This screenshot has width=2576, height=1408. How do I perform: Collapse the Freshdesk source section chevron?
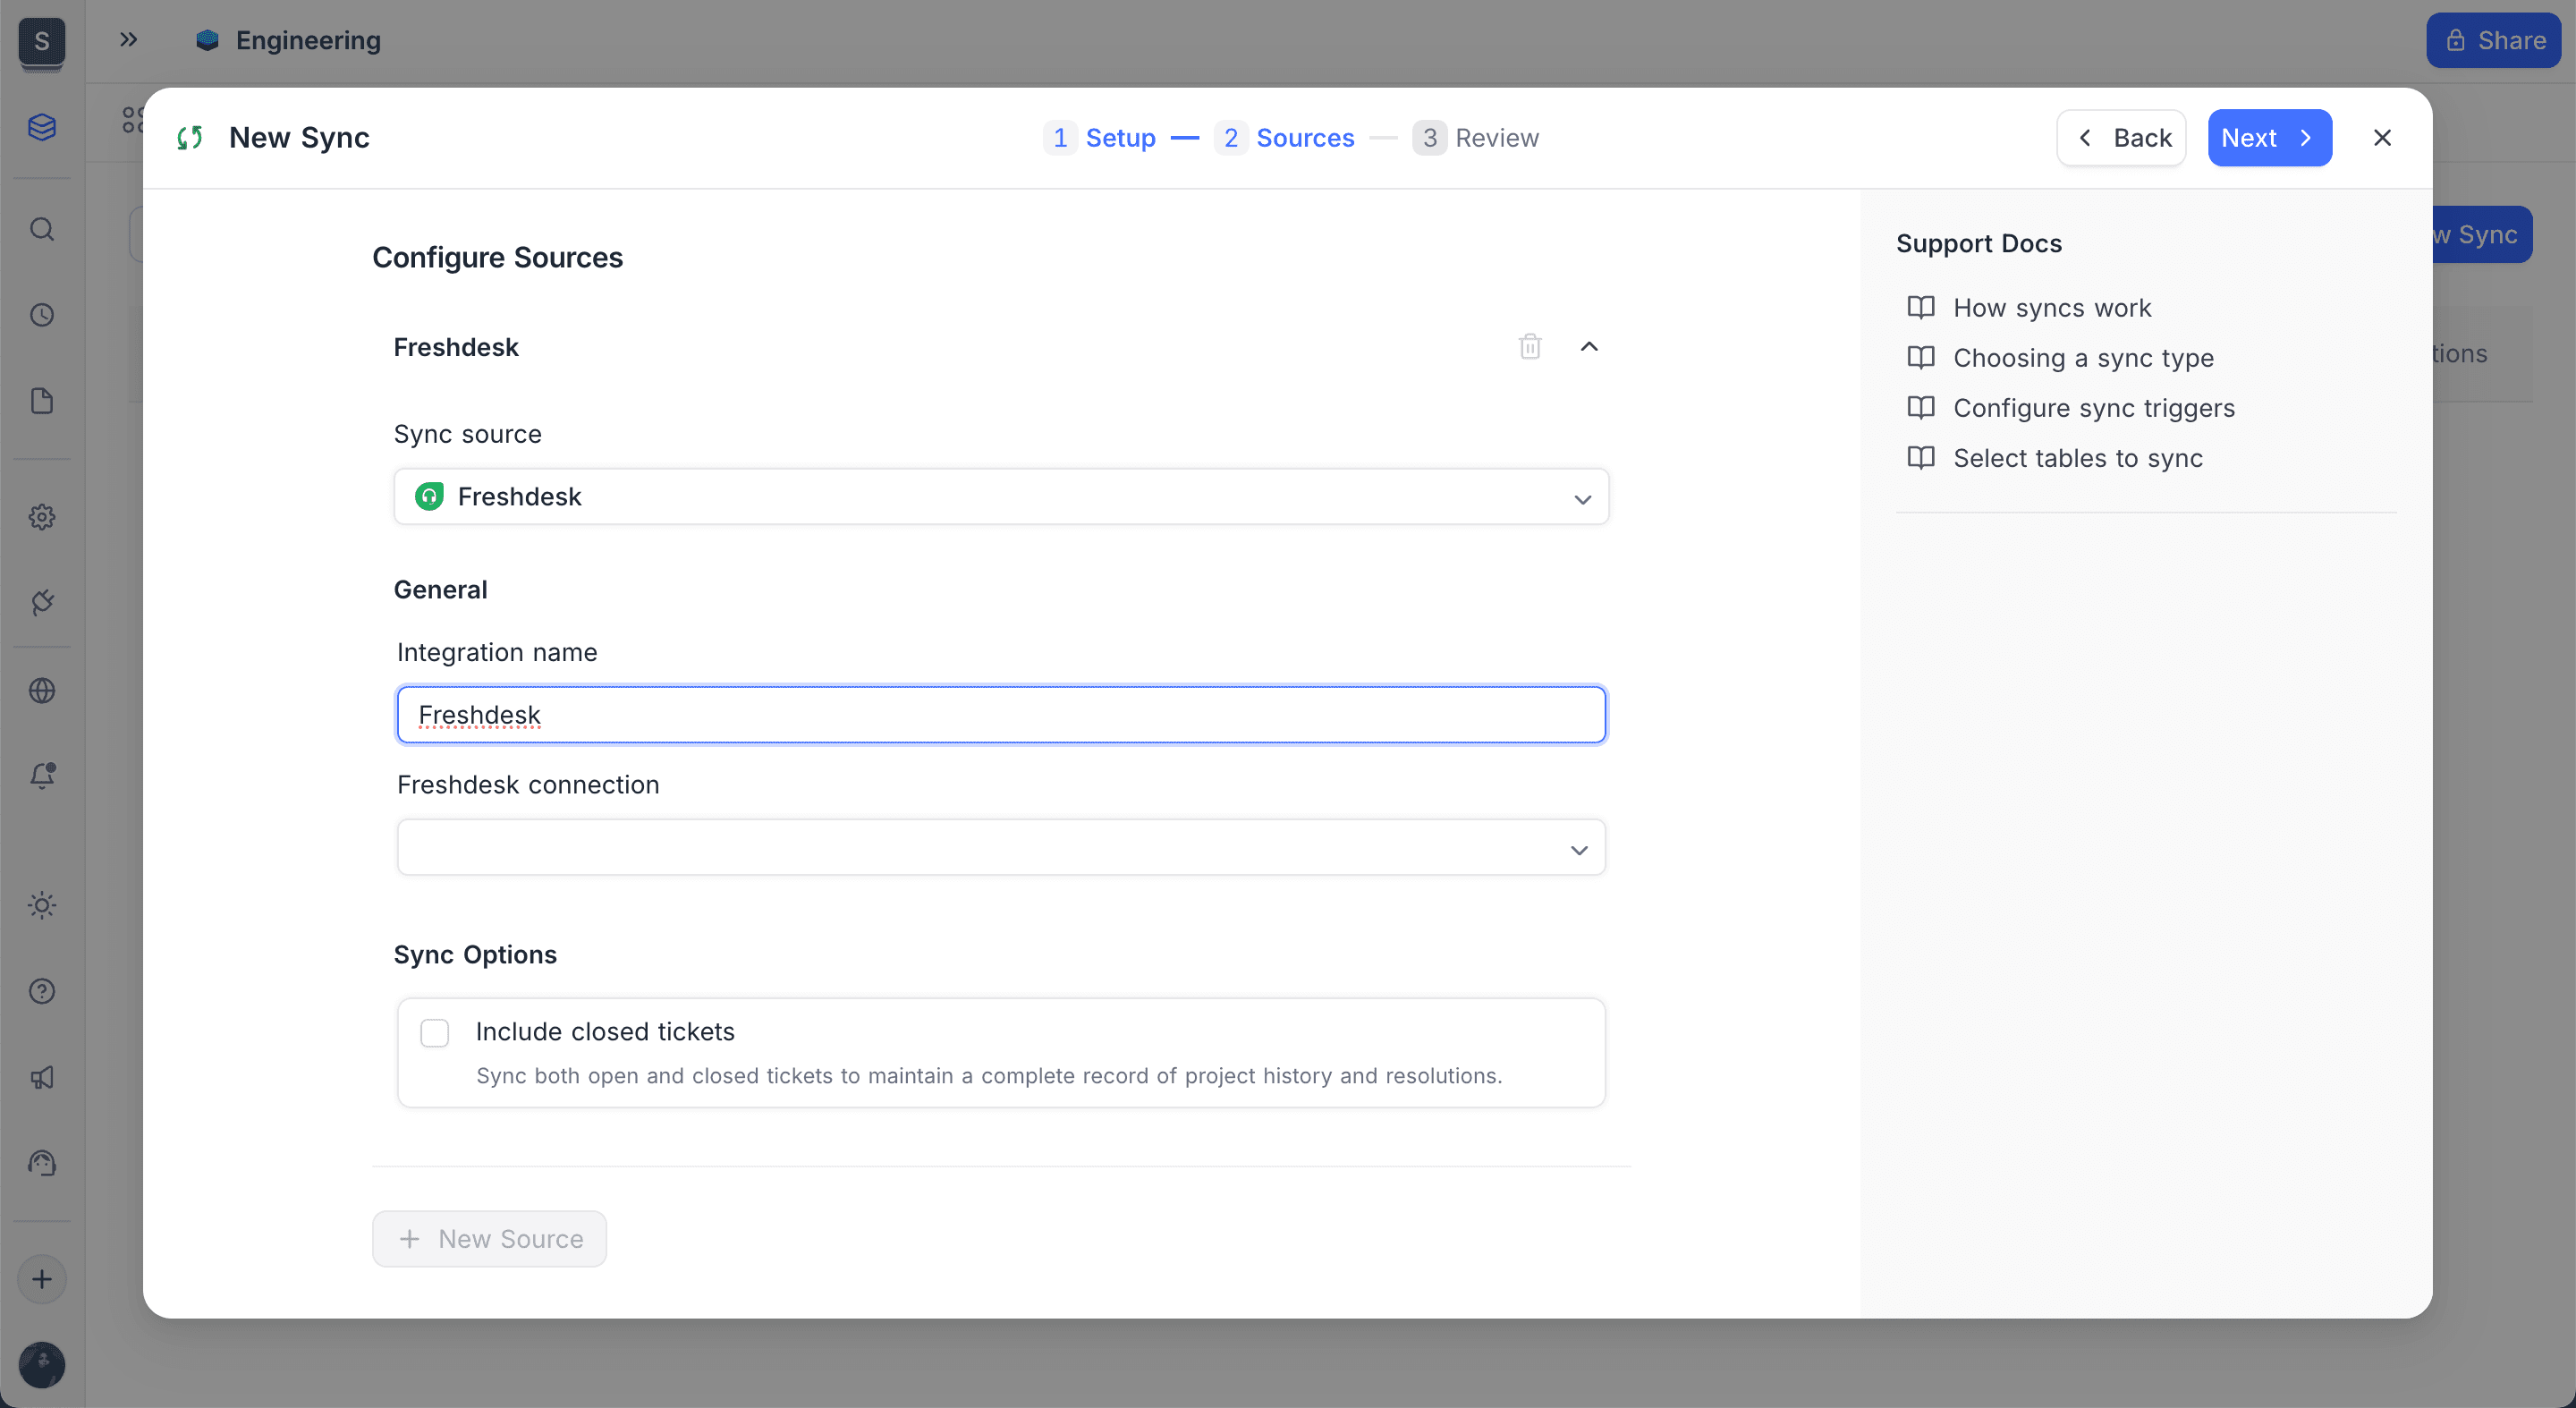point(1590,346)
